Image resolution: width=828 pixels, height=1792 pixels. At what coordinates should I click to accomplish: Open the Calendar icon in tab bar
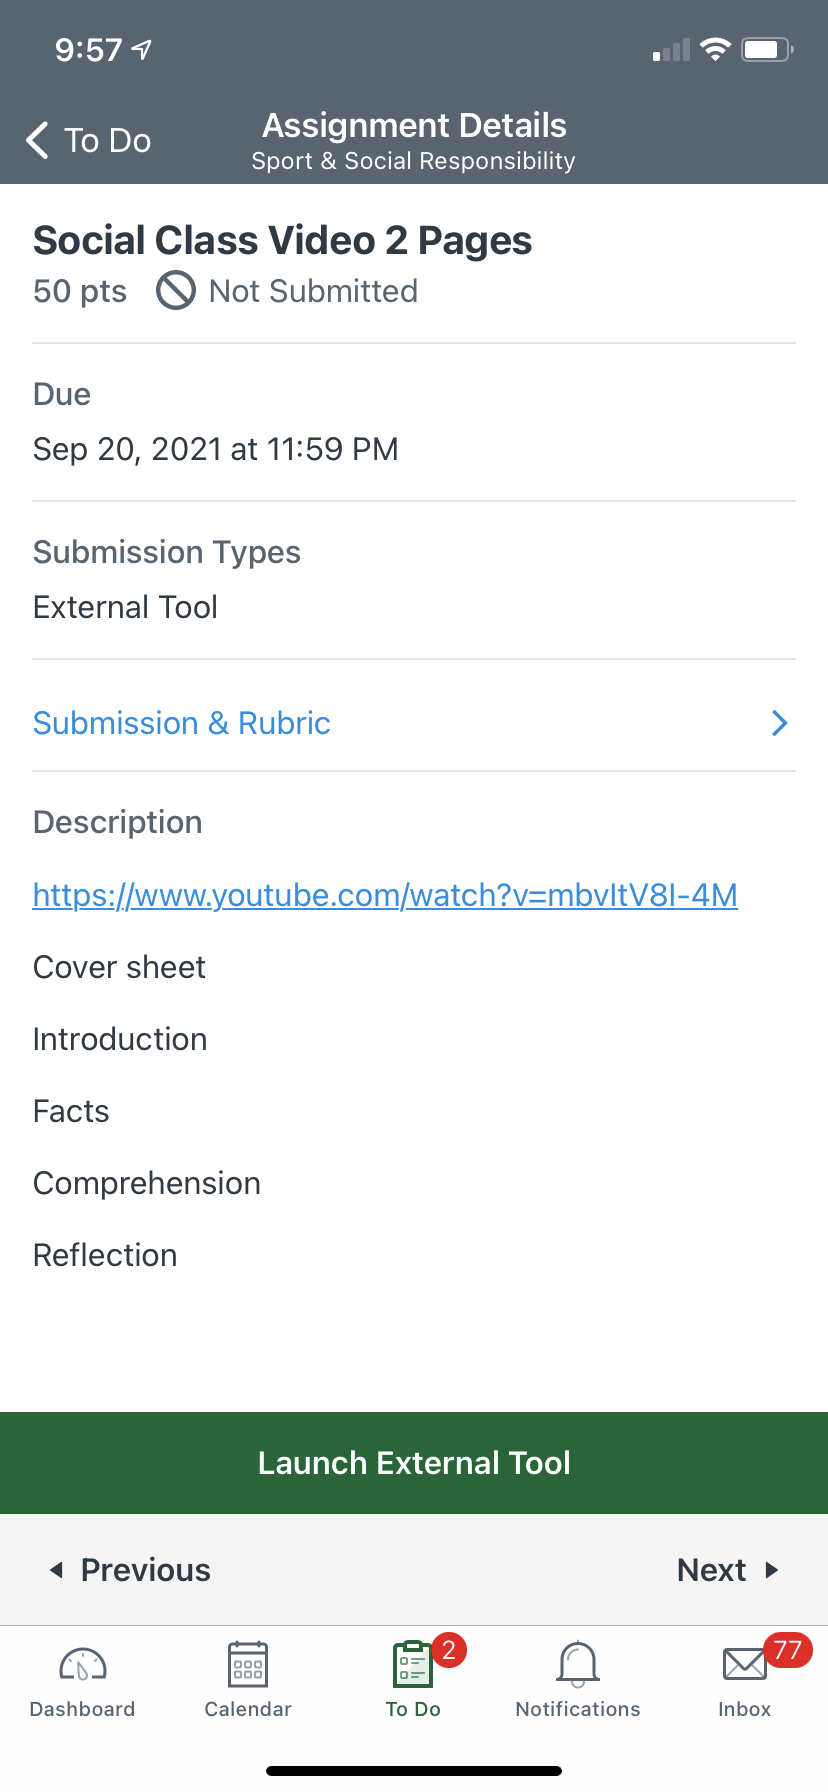[248, 1665]
